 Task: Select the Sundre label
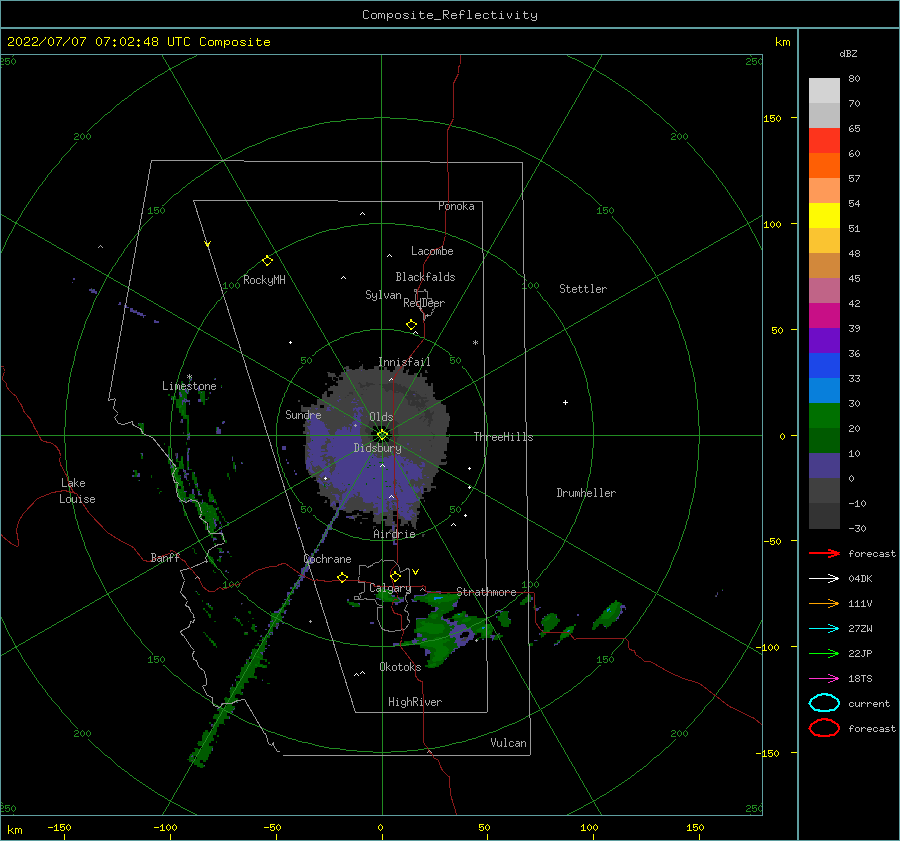tap(303, 414)
